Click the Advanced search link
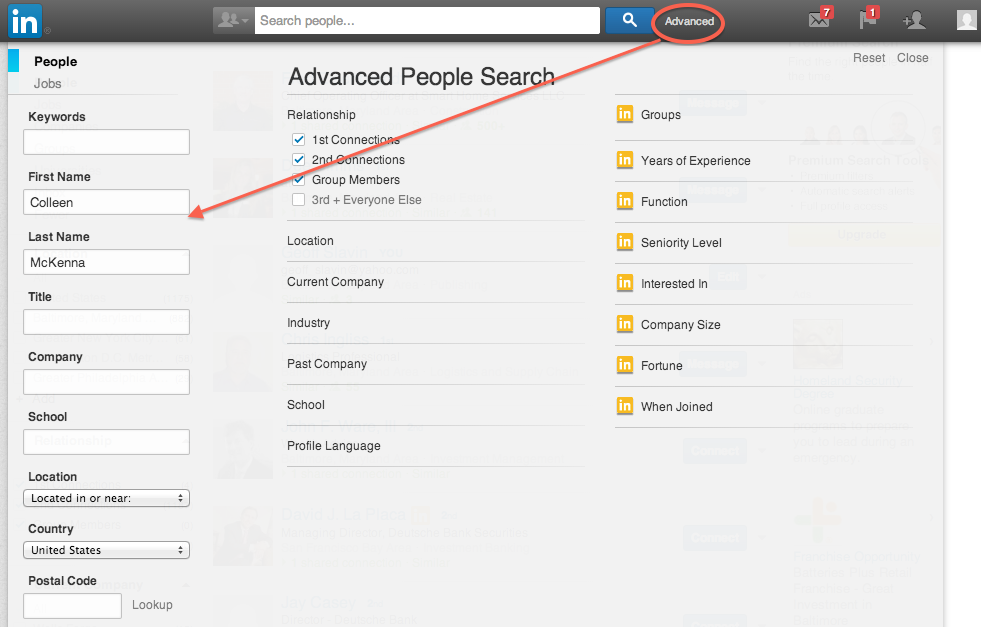Viewport: 981px width, 627px height. tap(689, 21)
